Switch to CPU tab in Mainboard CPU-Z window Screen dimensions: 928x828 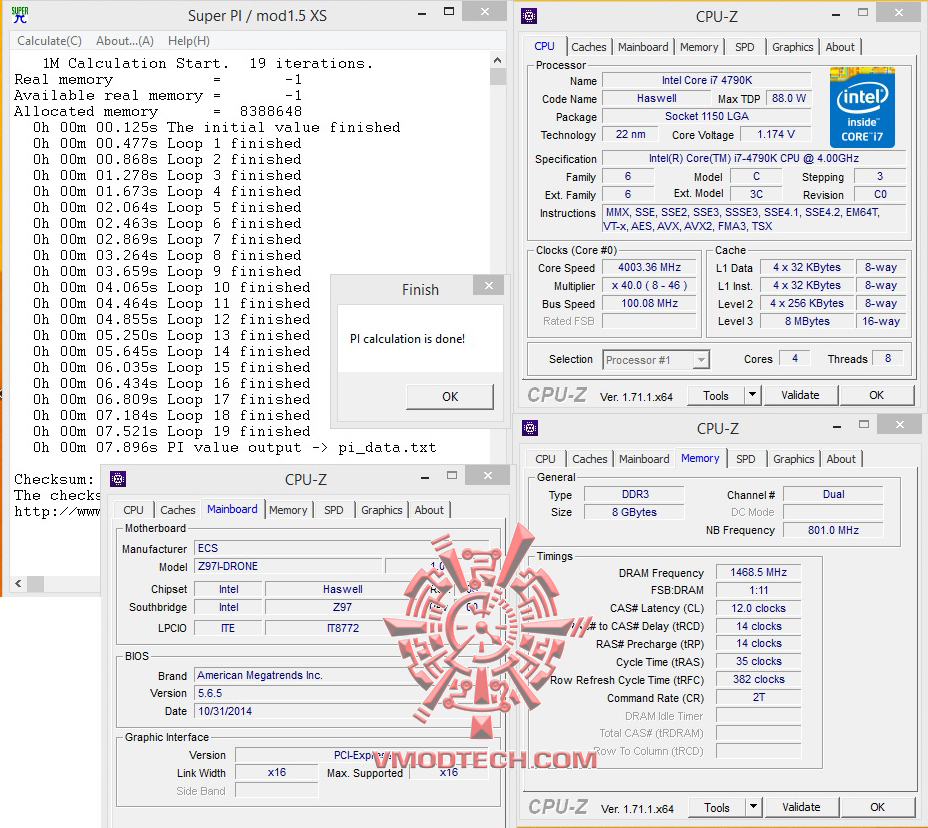point(133,510)
